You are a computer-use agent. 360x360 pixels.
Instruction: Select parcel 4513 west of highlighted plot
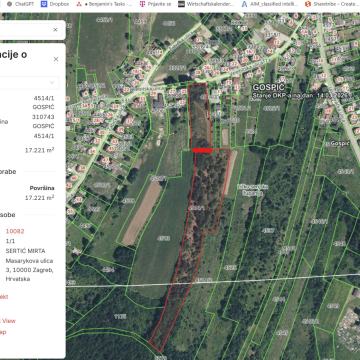coord(163,238)
